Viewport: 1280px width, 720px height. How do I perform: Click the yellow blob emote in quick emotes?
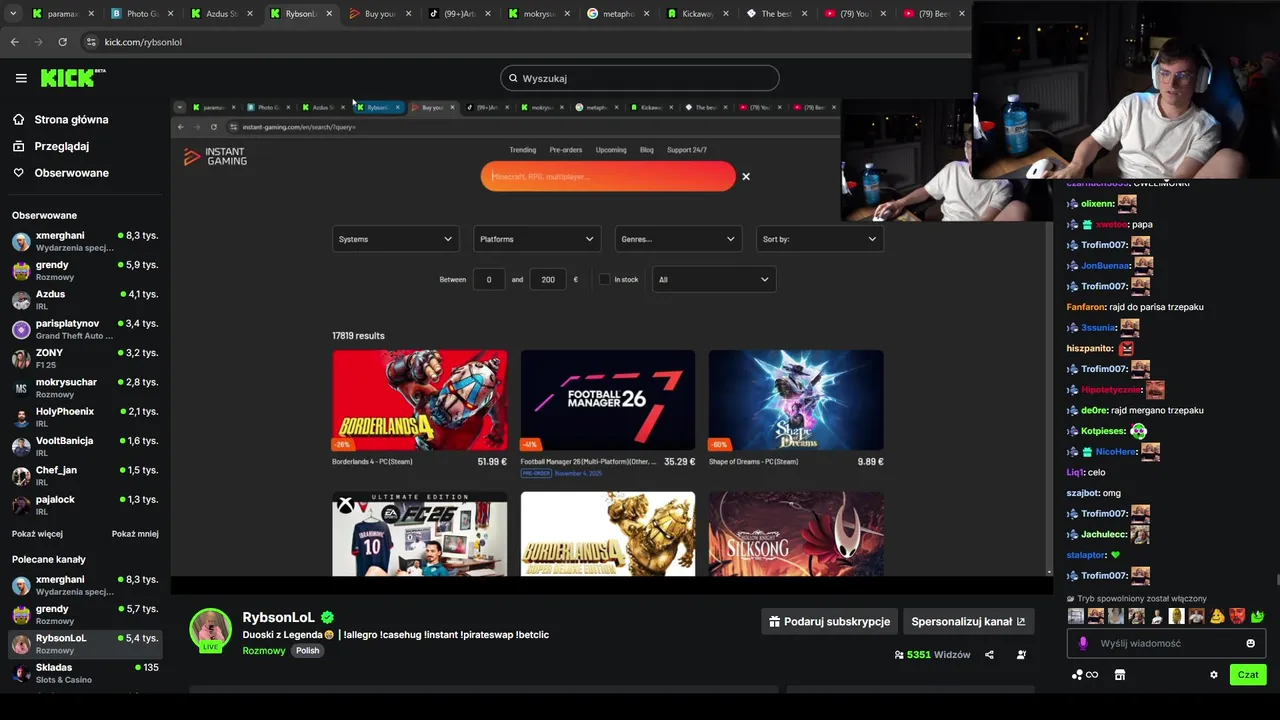pos(1217,616)
